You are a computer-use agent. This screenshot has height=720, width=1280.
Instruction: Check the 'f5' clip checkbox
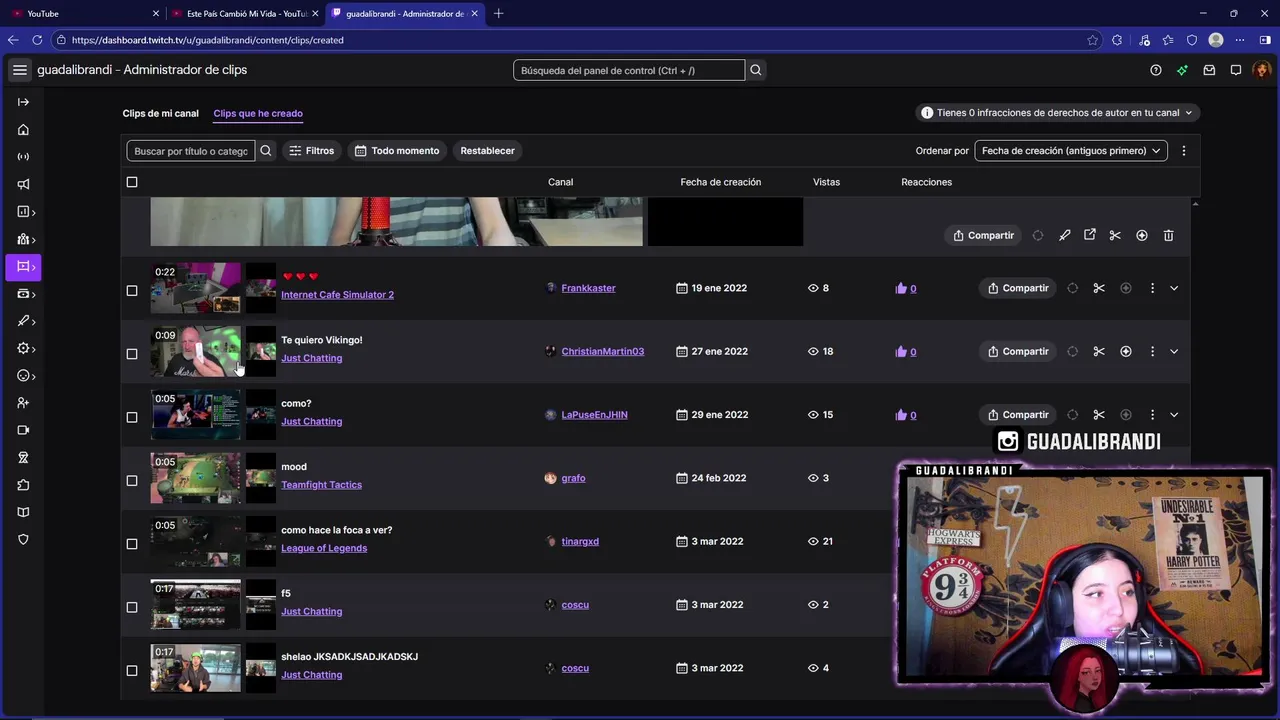click(132, 607)
